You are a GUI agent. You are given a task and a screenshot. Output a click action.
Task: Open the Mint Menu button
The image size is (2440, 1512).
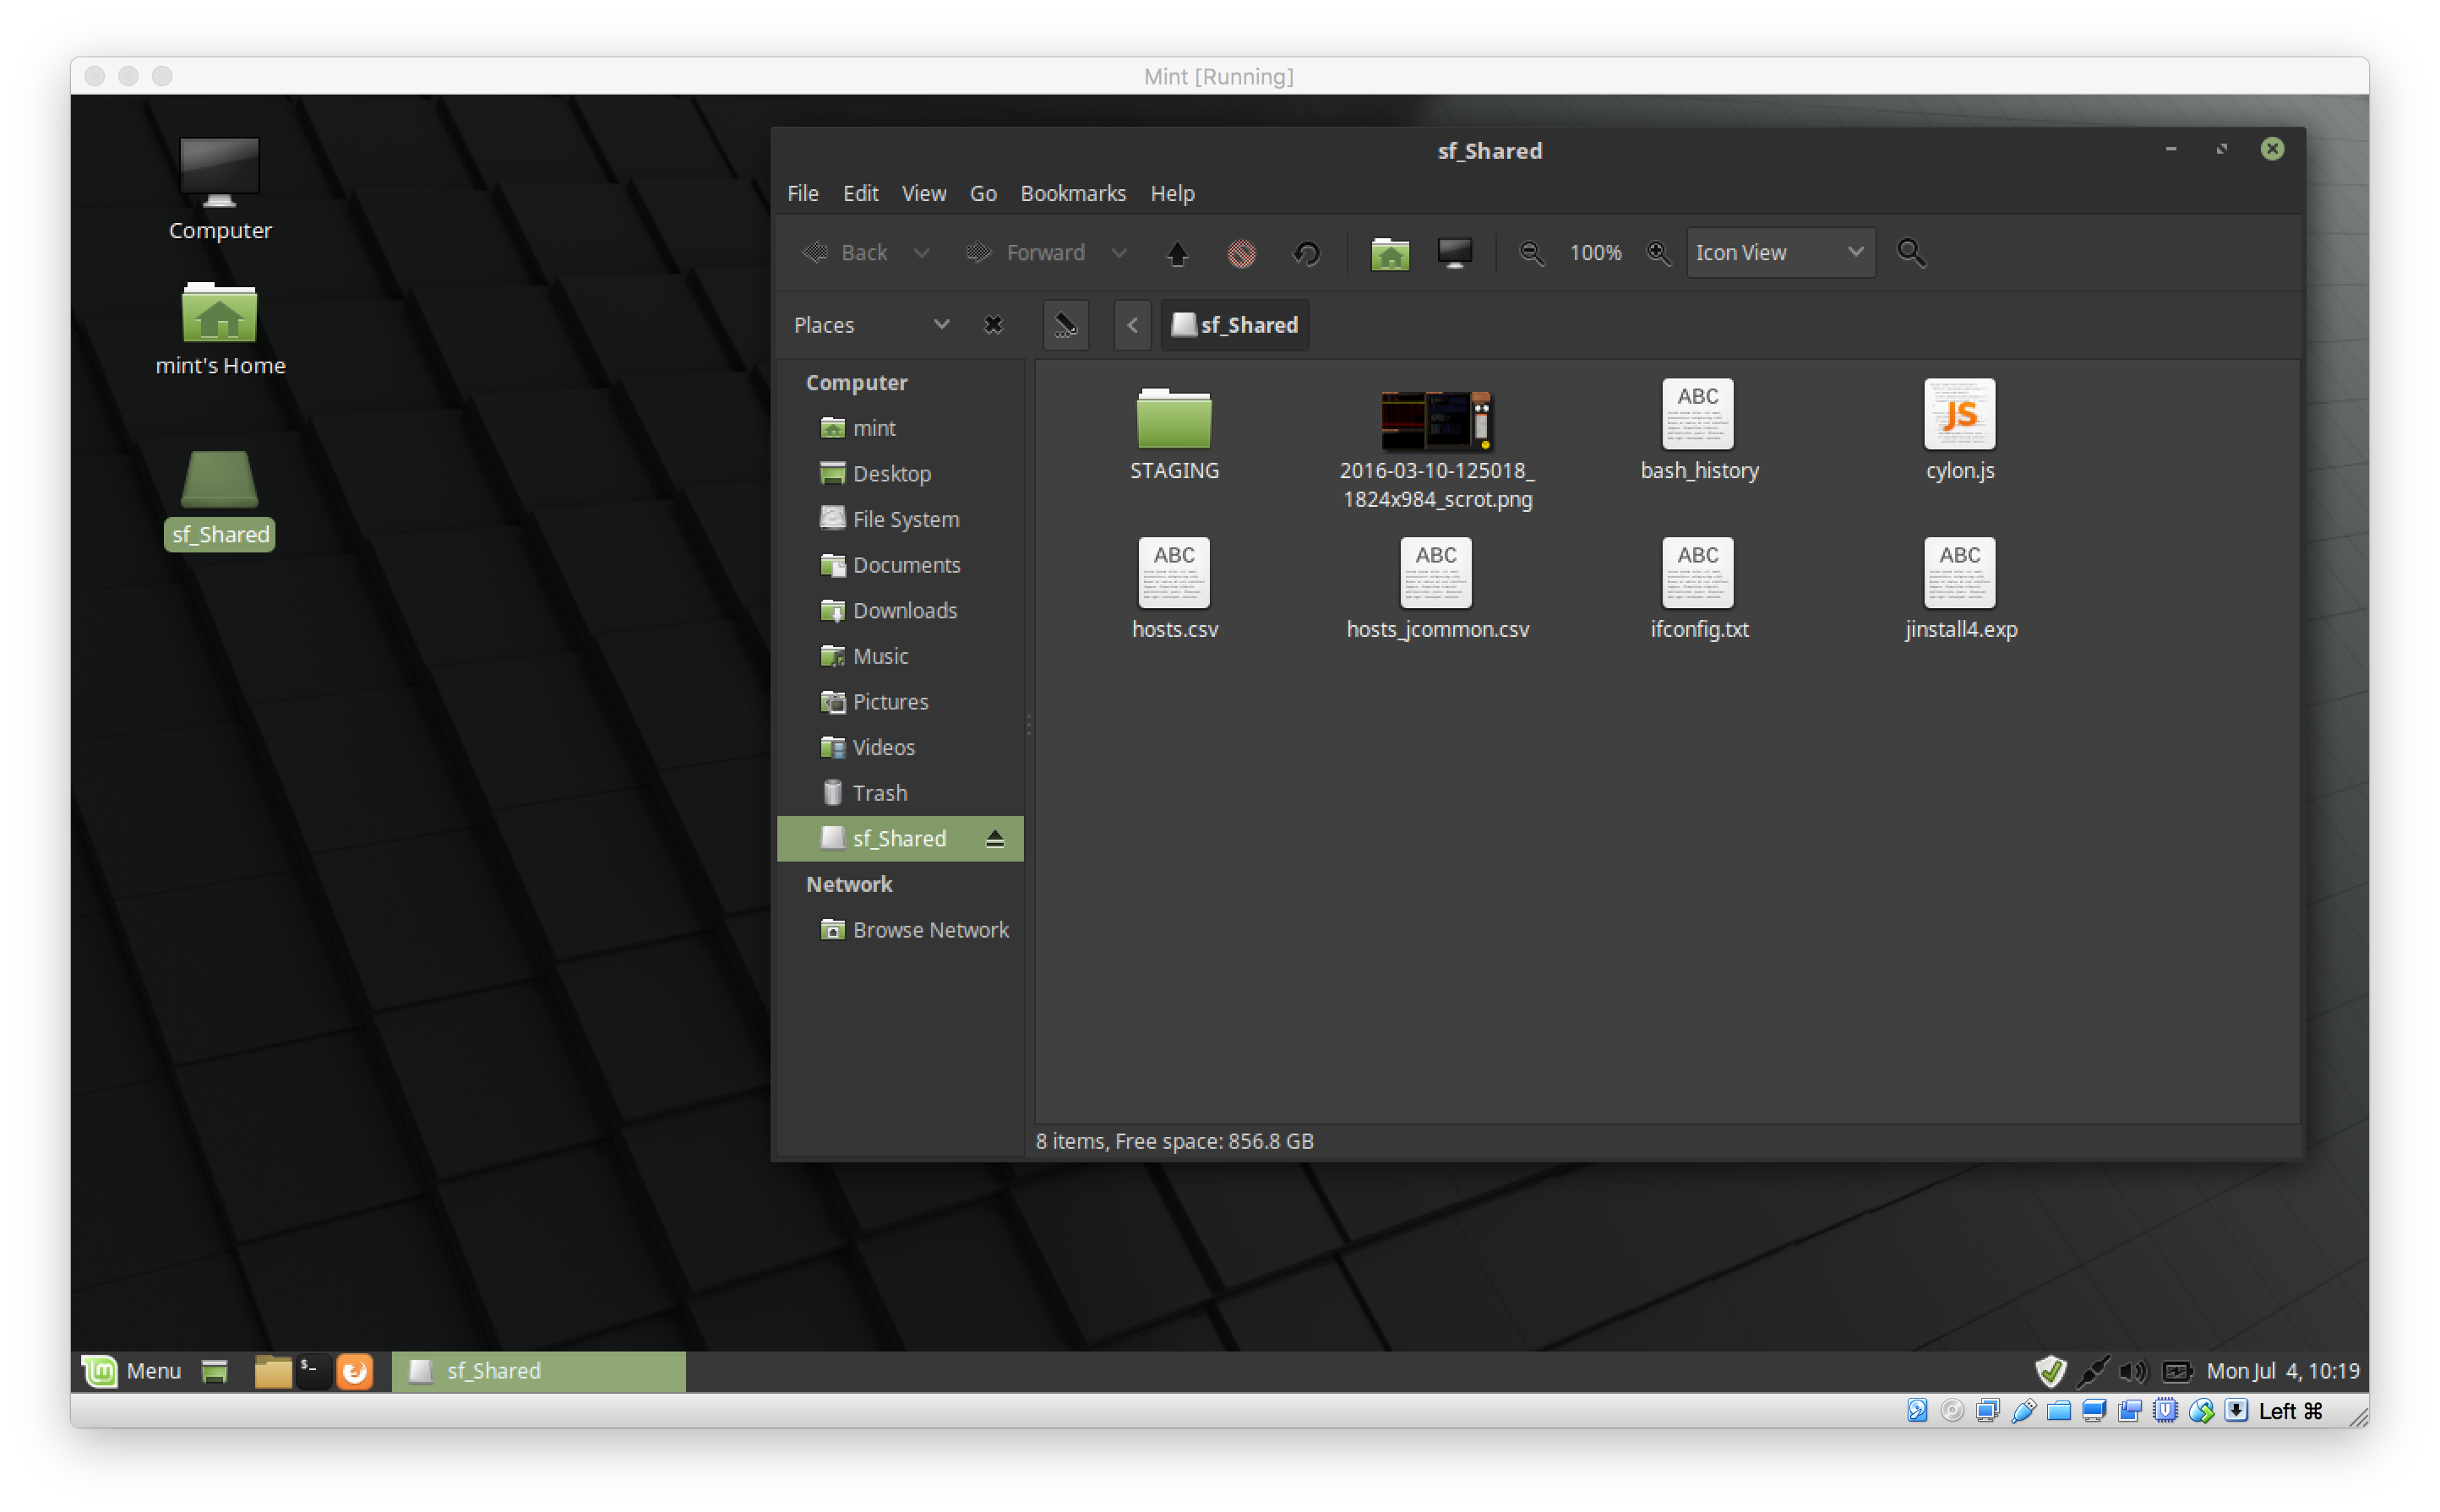click(132, 1371)
